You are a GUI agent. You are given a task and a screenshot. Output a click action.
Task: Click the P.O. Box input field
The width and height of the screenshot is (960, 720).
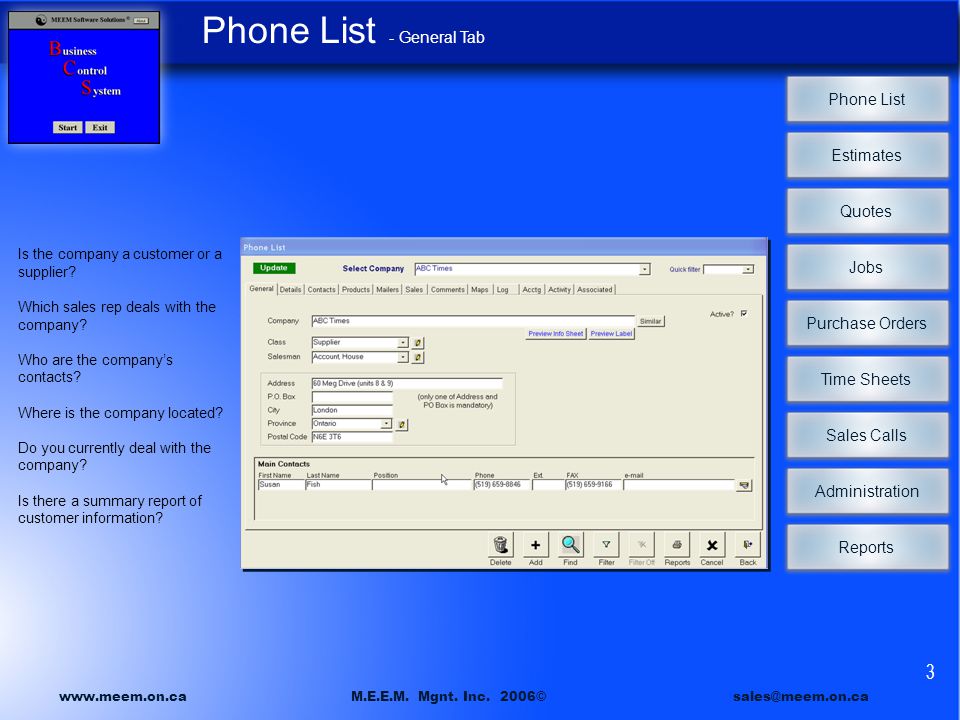[352, 397]
